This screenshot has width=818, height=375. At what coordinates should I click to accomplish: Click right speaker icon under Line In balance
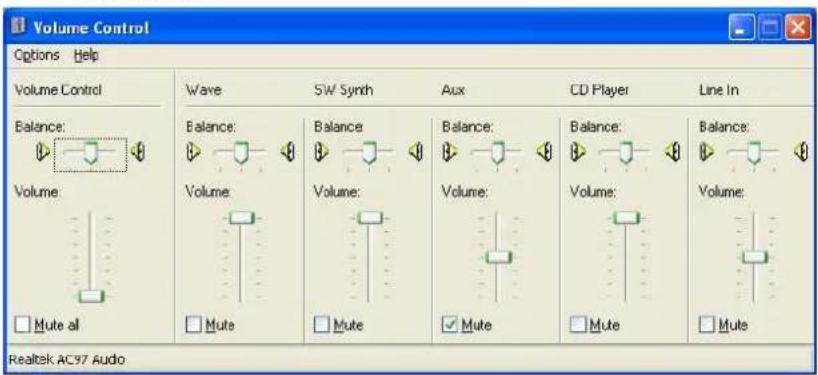(800, 151)
